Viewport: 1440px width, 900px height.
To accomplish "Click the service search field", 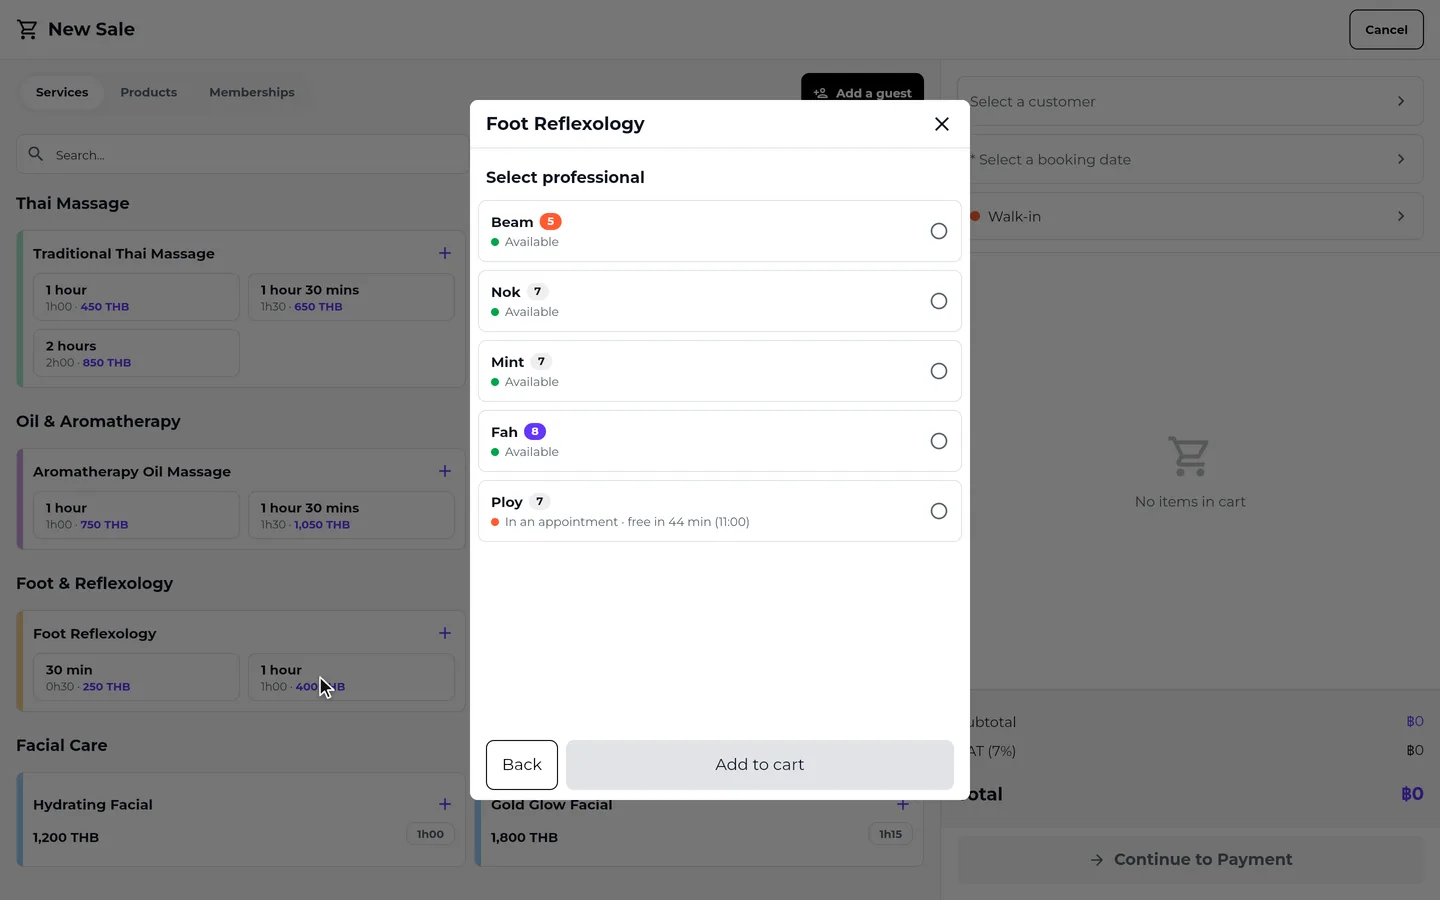I will (242, 155).
